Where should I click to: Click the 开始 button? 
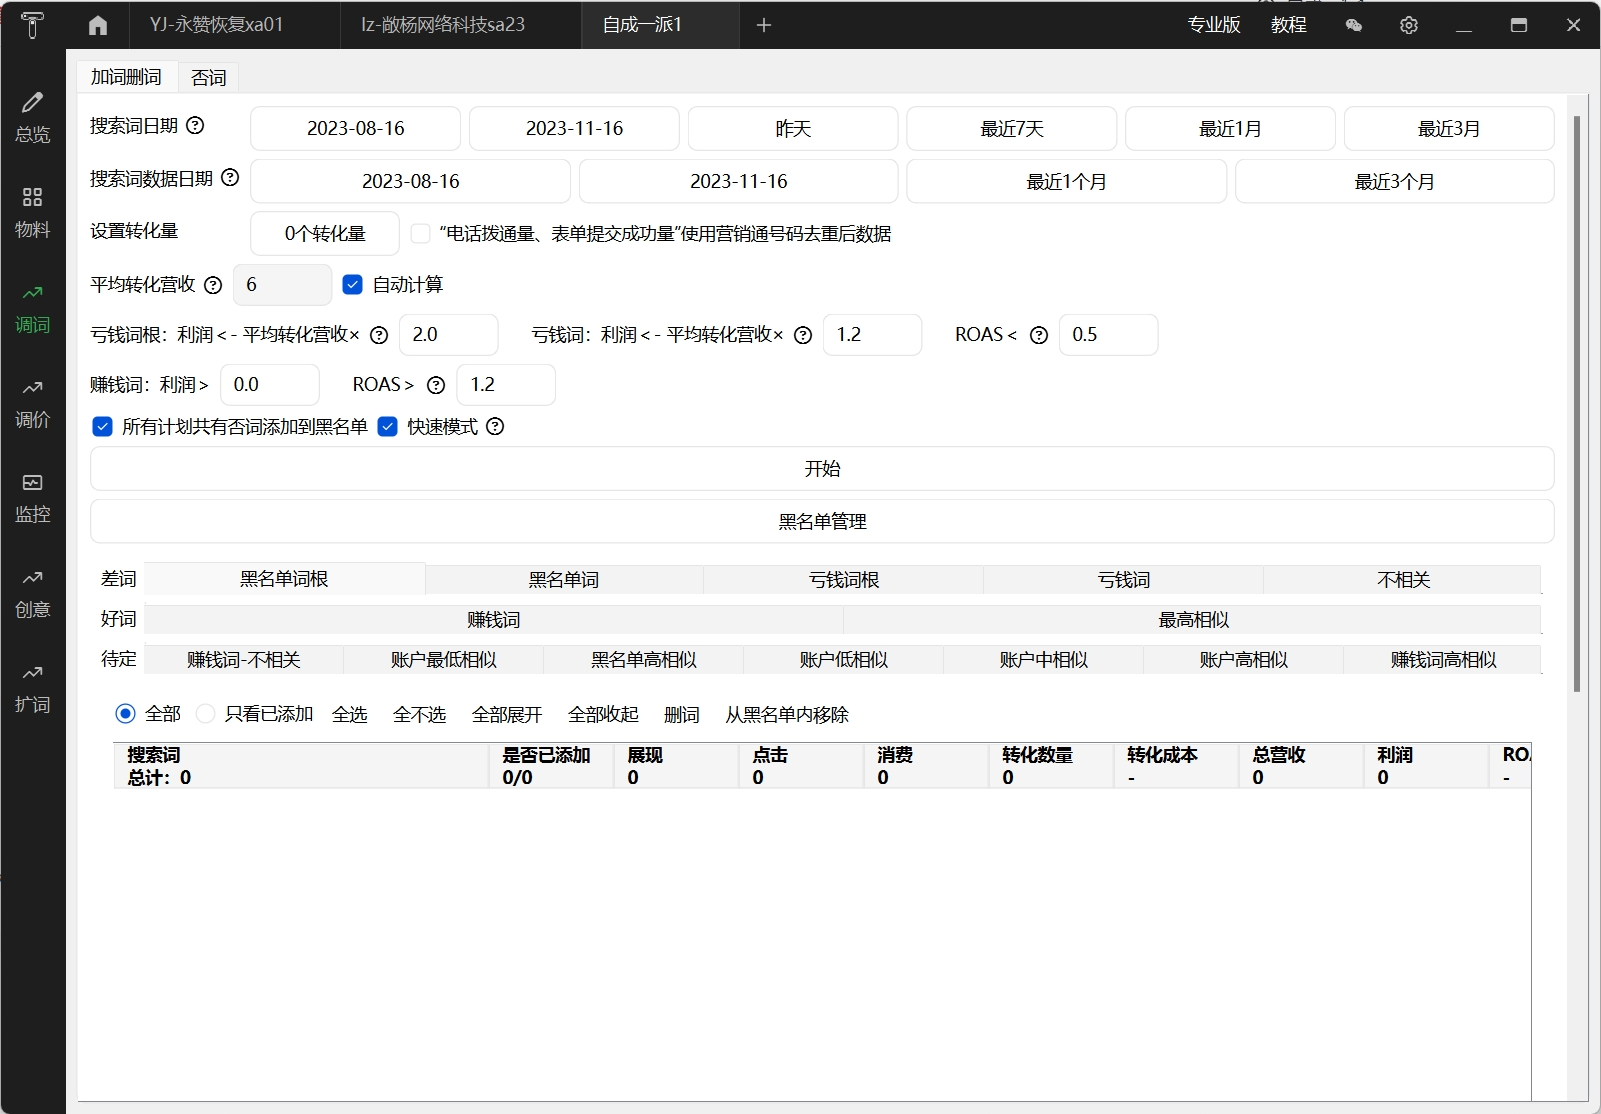(x=822, y=468)
